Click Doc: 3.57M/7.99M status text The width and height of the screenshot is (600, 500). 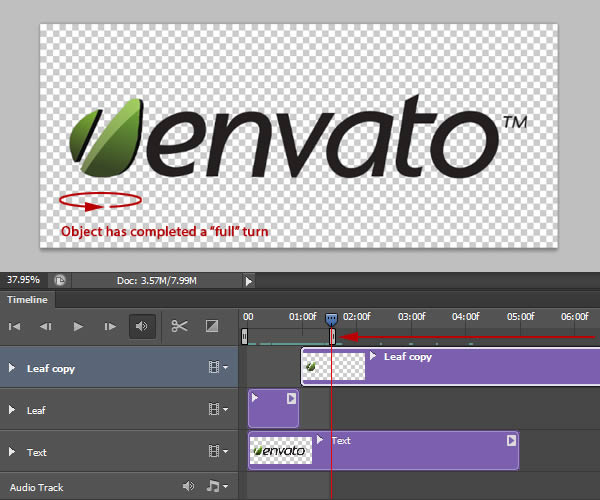tap(157, 281)
